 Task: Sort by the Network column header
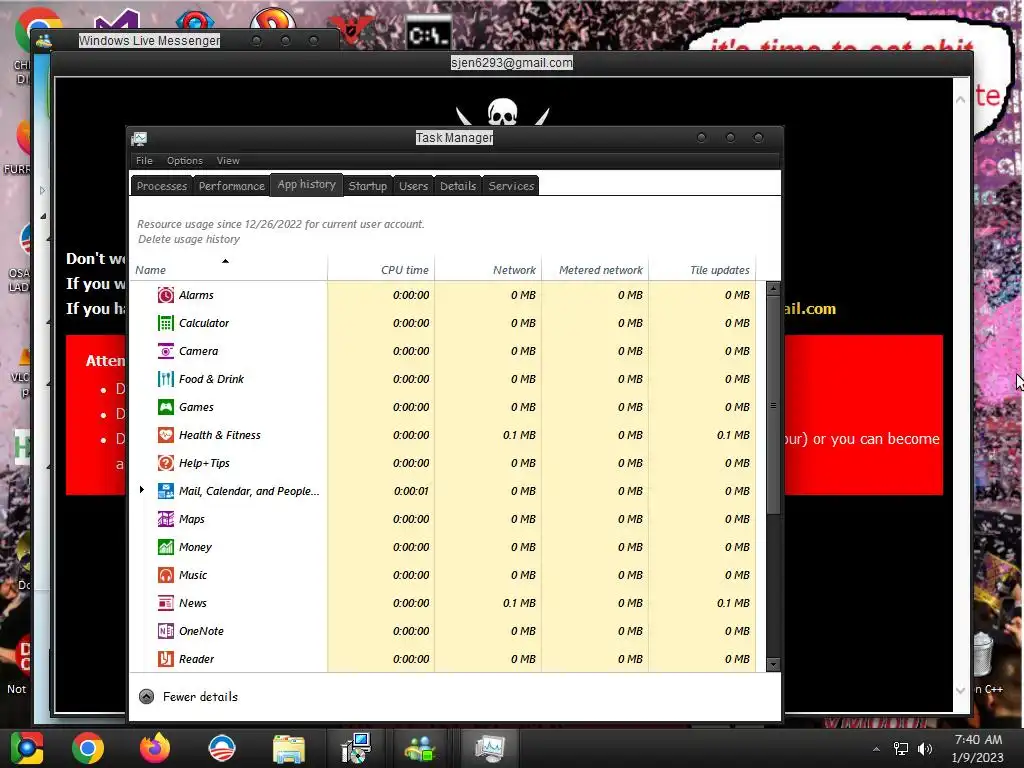click(488, 270)
